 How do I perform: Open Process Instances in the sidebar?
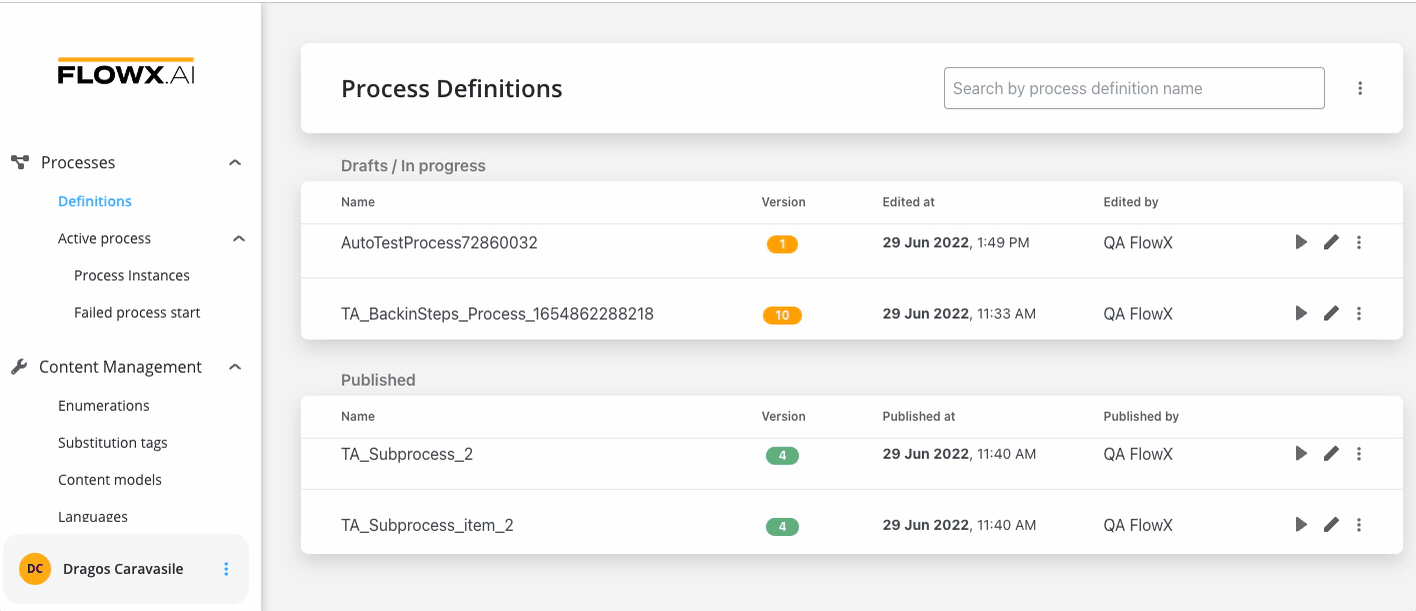point(132,275)
